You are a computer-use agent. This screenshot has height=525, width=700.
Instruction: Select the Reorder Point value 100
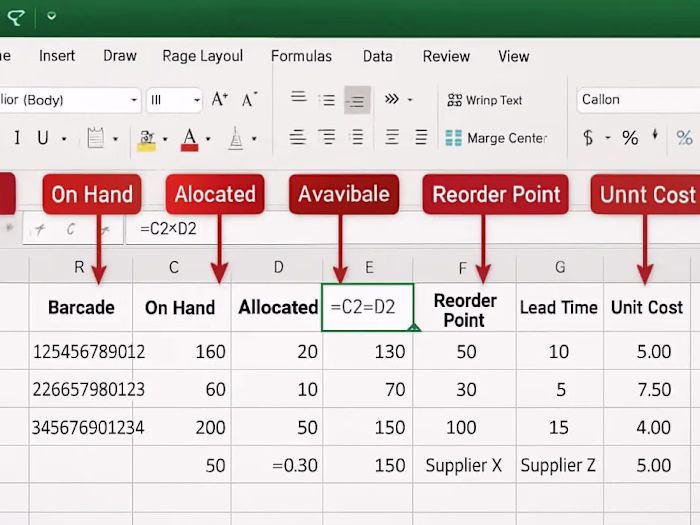(465, 427)
